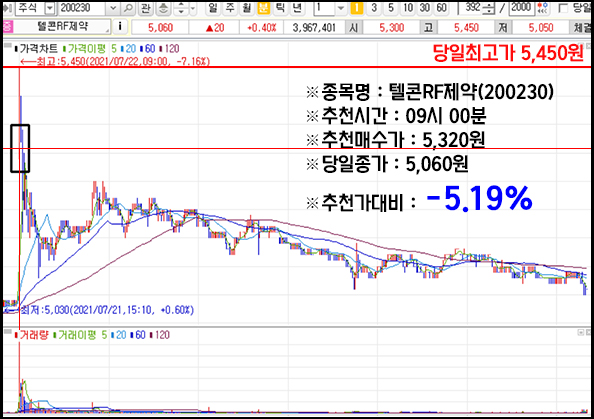Click the 고 high price label
594x419 pixels.
coord(428,27)
